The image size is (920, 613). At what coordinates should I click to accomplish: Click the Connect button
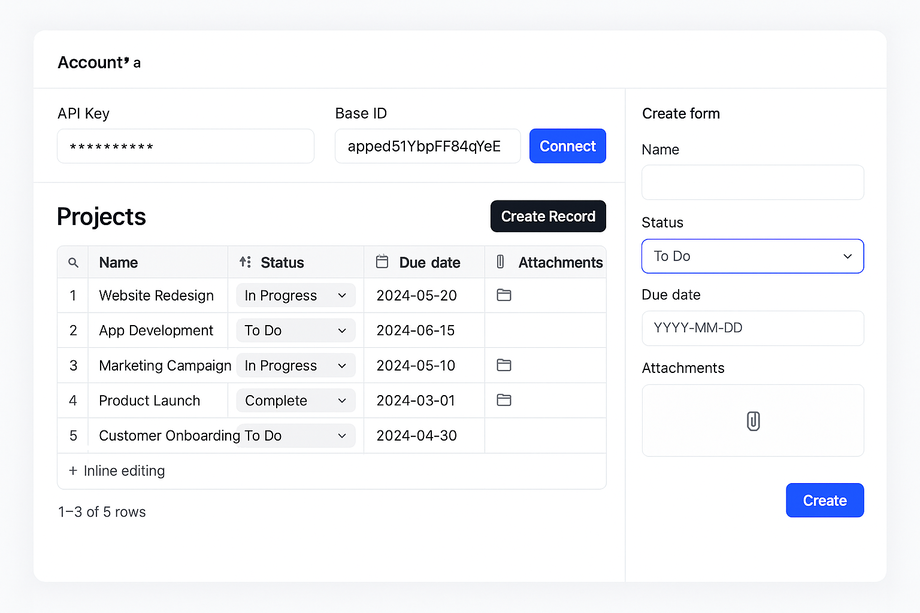tap(567, 146)
